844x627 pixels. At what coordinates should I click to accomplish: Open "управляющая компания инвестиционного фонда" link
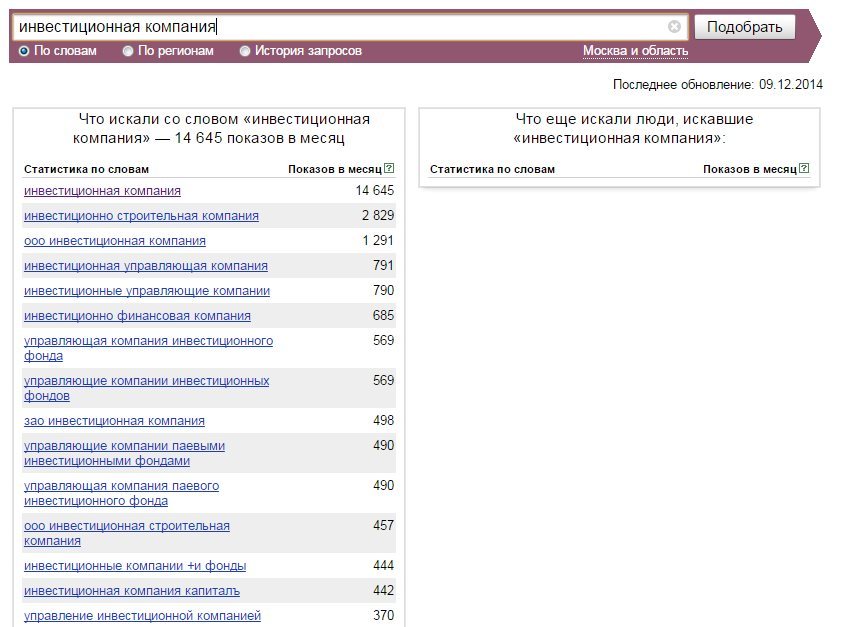(149, 348)
